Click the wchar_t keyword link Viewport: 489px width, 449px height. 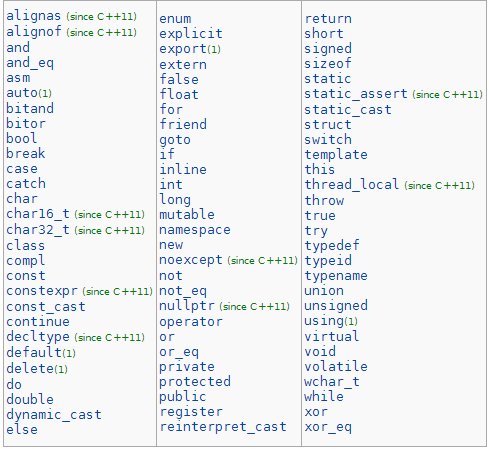pos(332,382)
